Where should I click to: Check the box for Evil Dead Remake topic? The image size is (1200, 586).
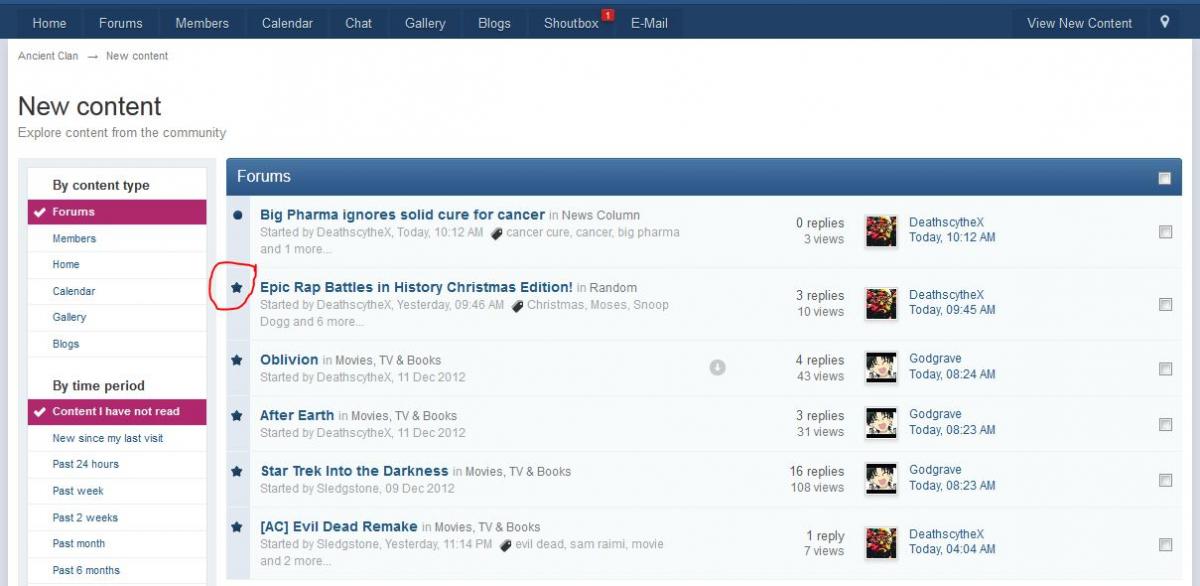coord(1165,545)
